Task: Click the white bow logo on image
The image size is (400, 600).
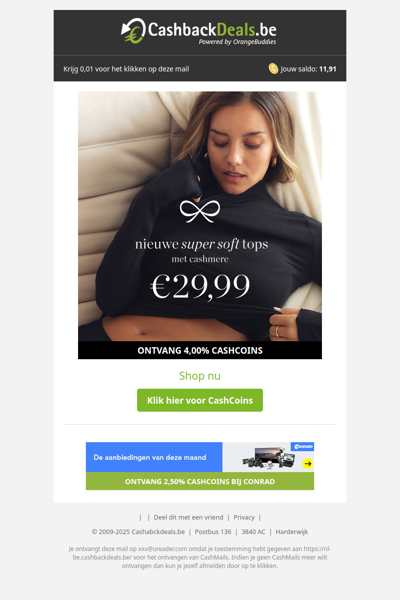Action: (200, 211)
